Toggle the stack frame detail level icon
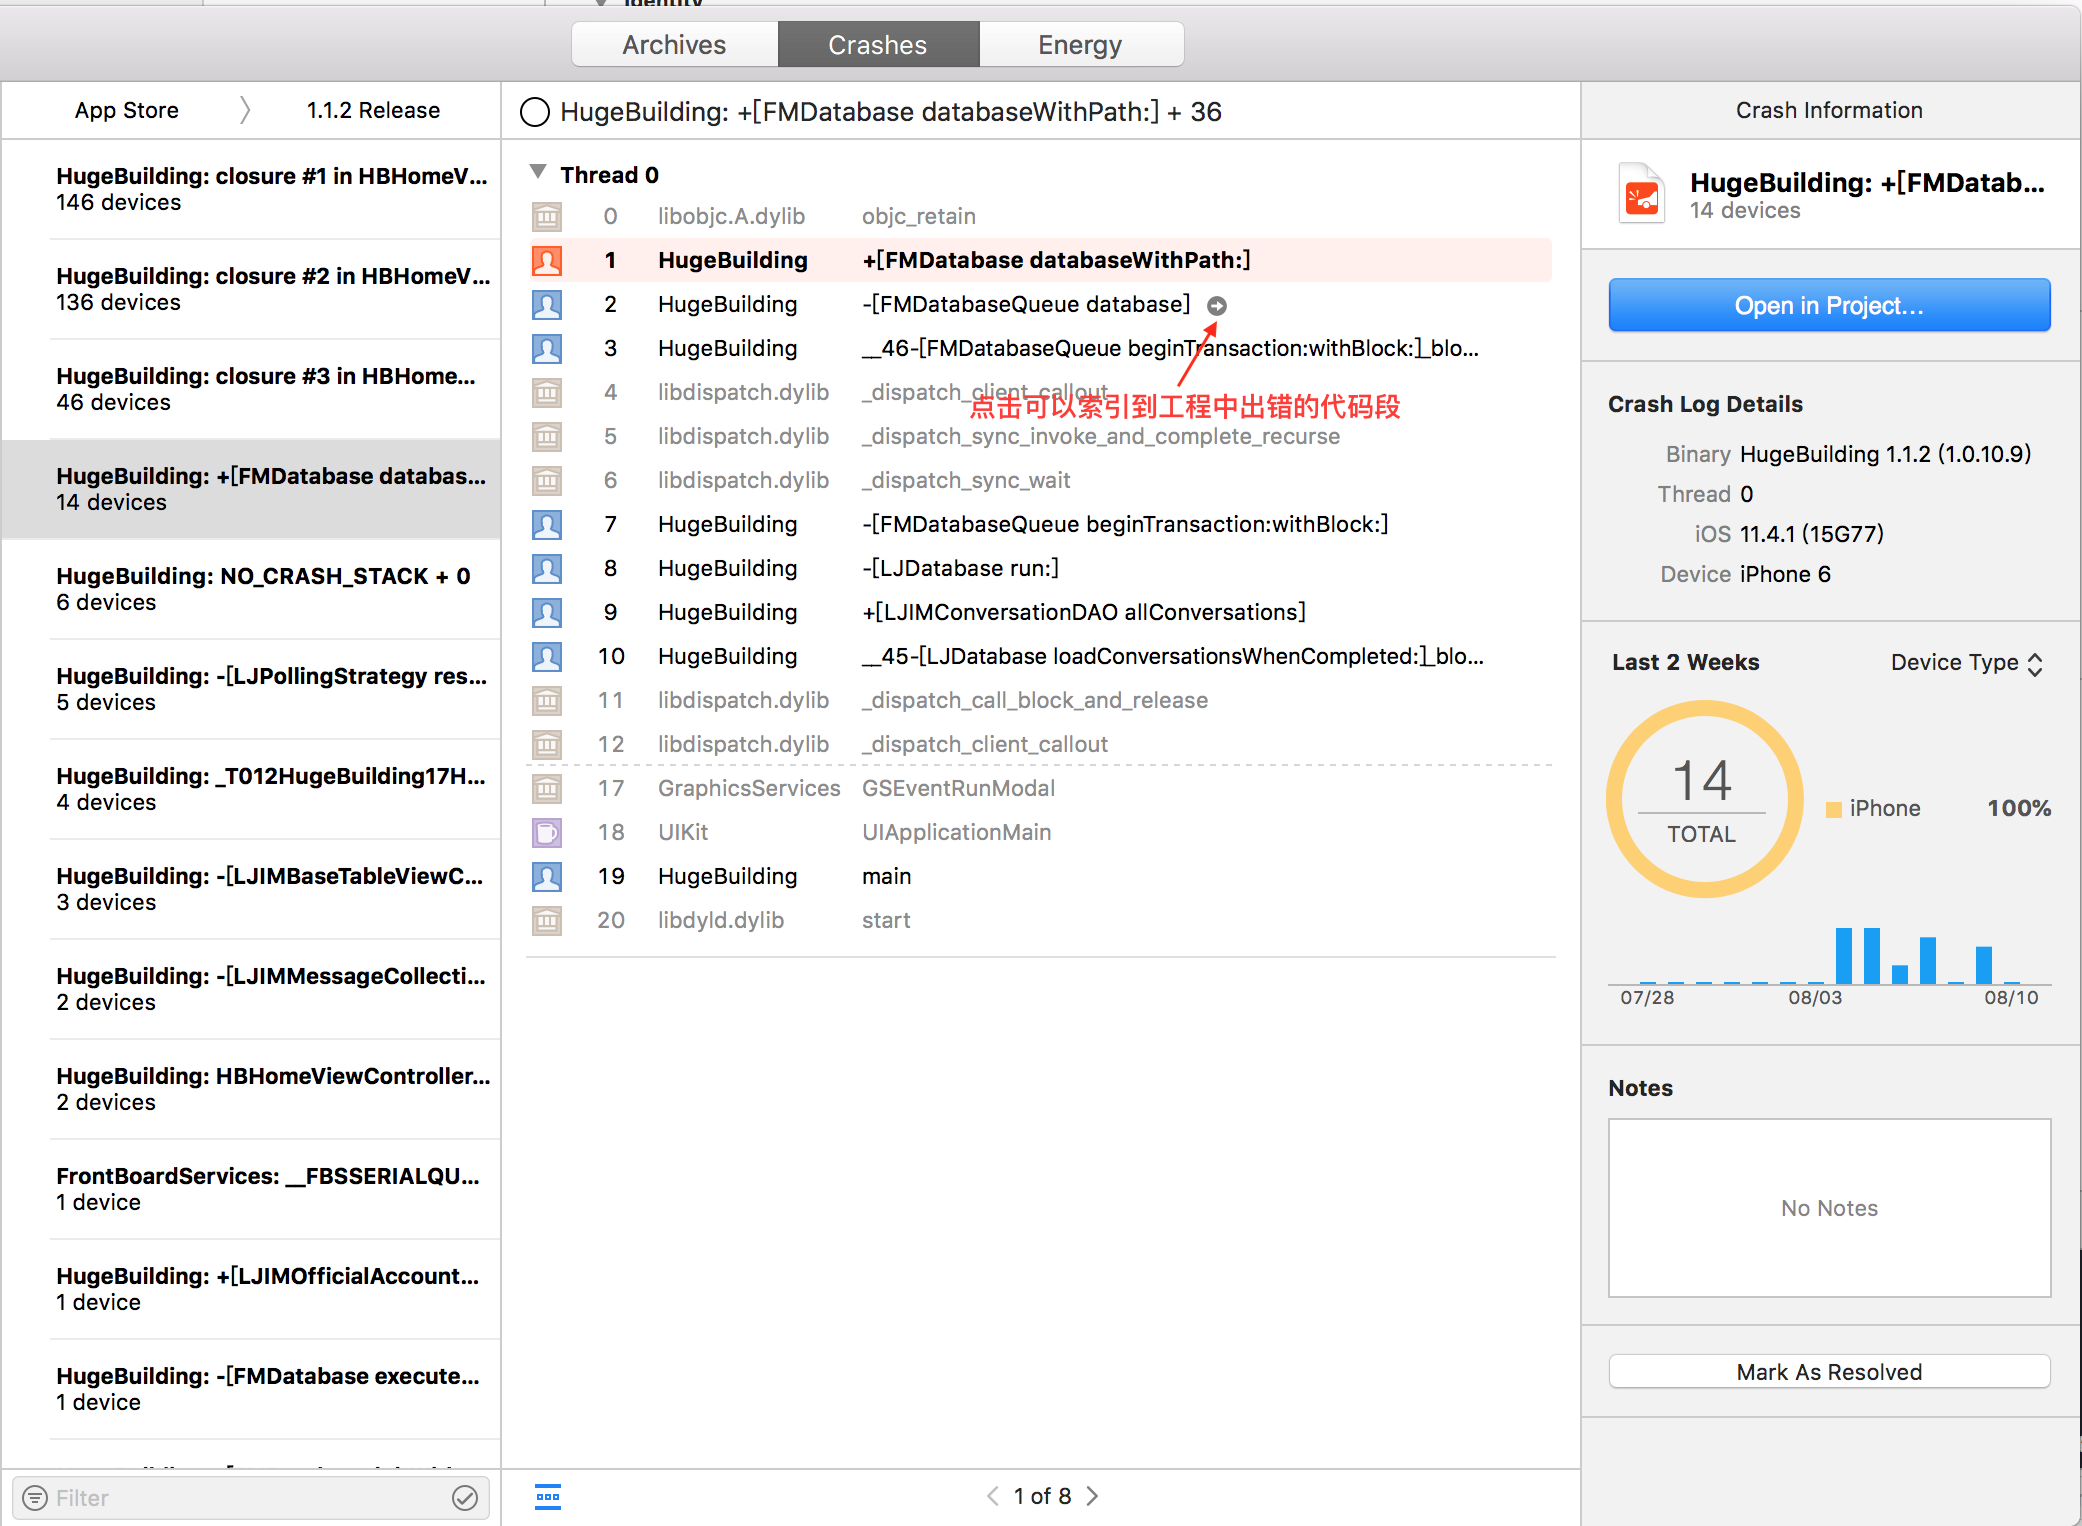Viewport: 2082px width, 1526px height. pyautogui.click(x=548, y=1497)
